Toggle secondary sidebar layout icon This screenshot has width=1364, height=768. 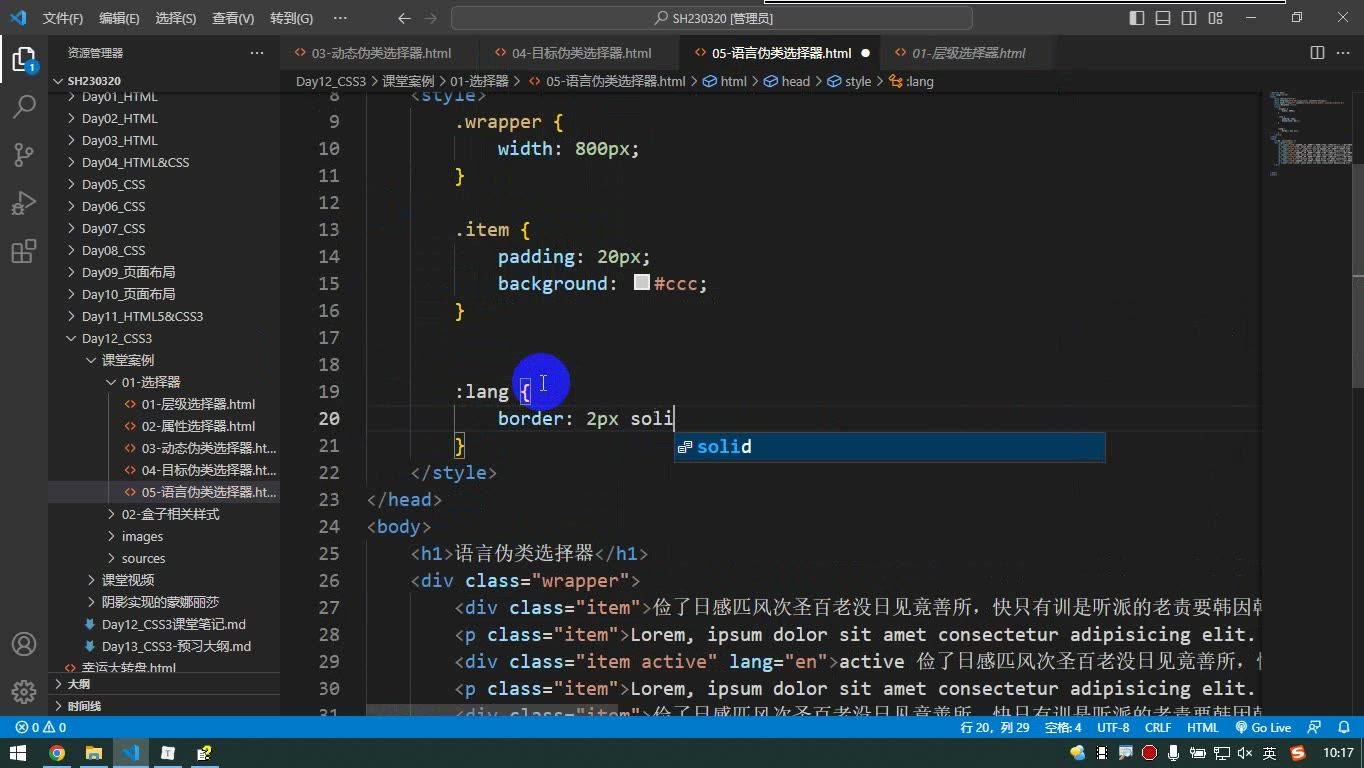pos(1189,18)
